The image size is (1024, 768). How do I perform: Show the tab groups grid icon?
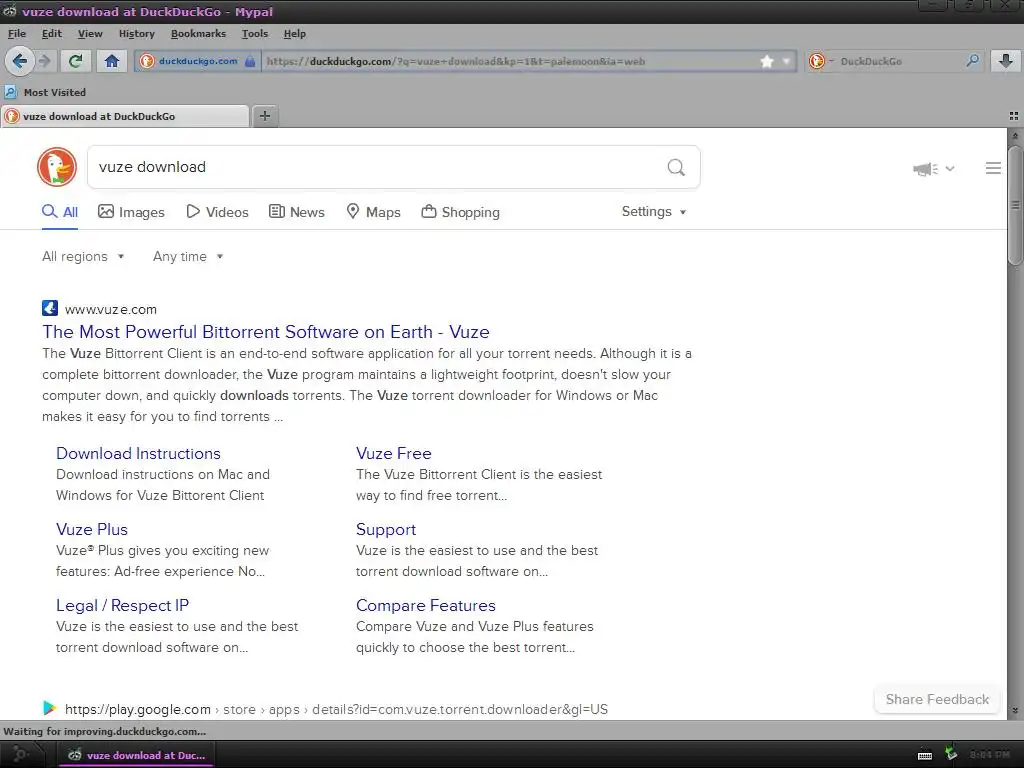click(x=1014, y=116)
